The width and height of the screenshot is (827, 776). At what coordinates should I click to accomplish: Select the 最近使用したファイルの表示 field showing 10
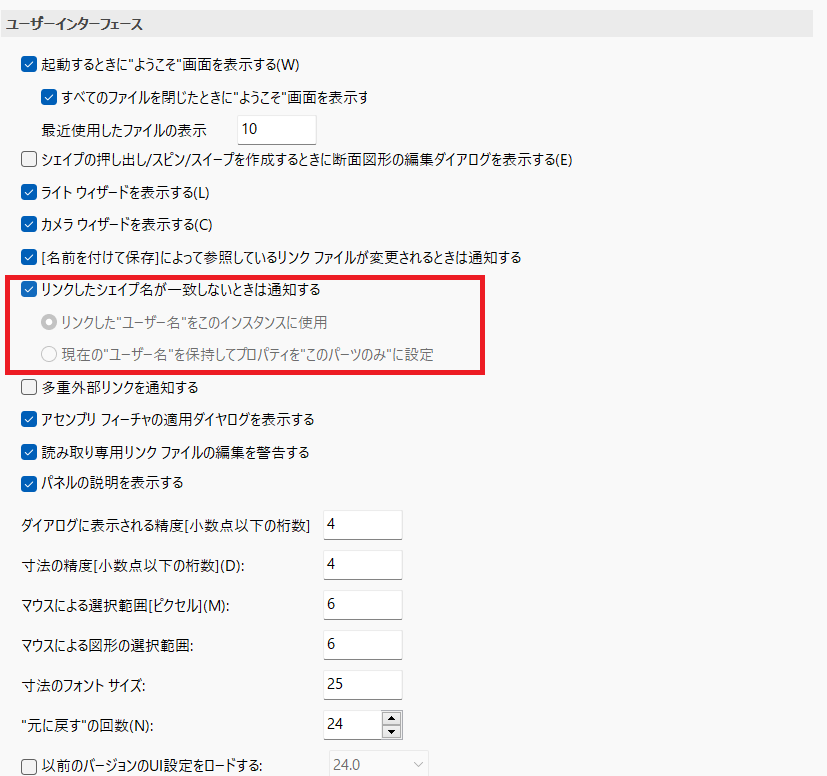point(276,129)
